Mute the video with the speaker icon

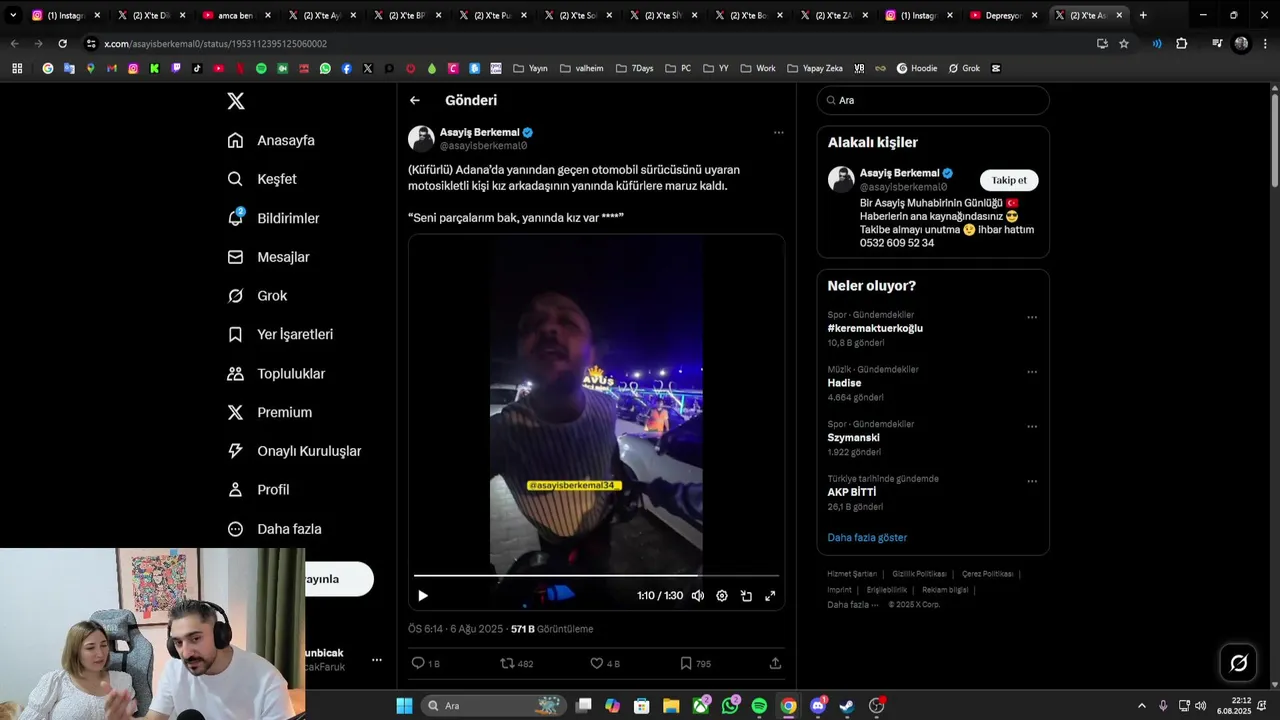pos(698,596)
